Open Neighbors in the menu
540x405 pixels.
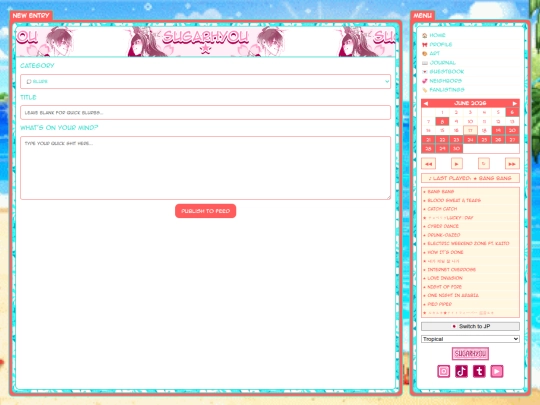pyautogui.click(x=445, y=81)
